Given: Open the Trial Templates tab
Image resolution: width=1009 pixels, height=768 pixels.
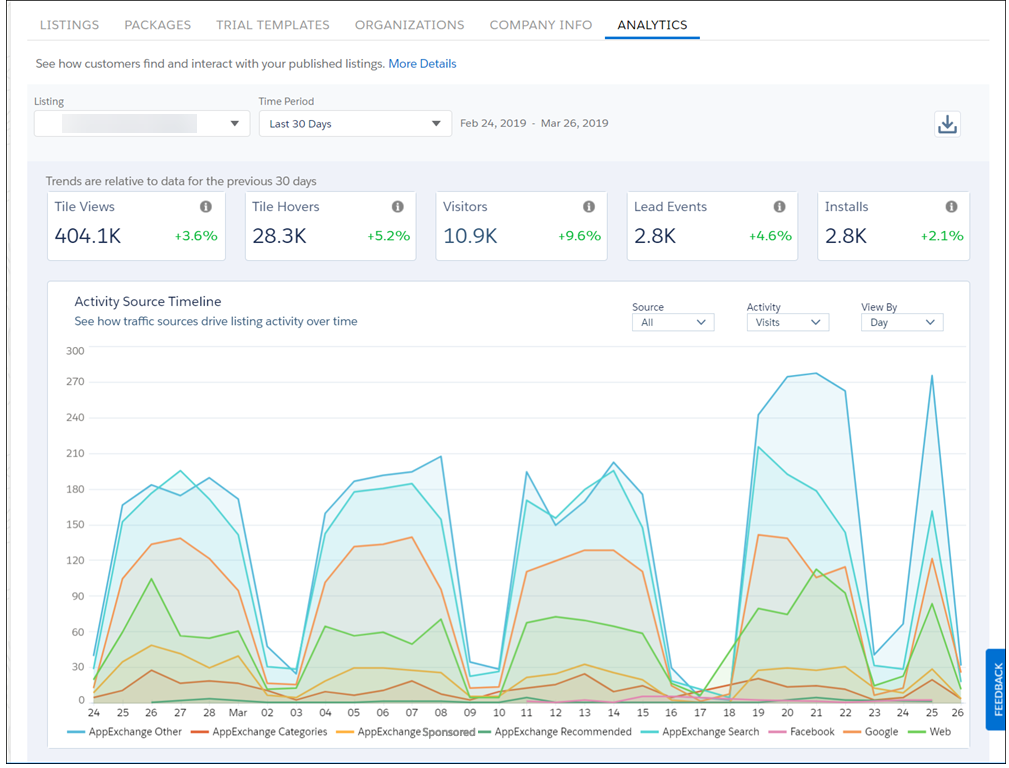Looking at the screenshot, I should coord(273,25).
